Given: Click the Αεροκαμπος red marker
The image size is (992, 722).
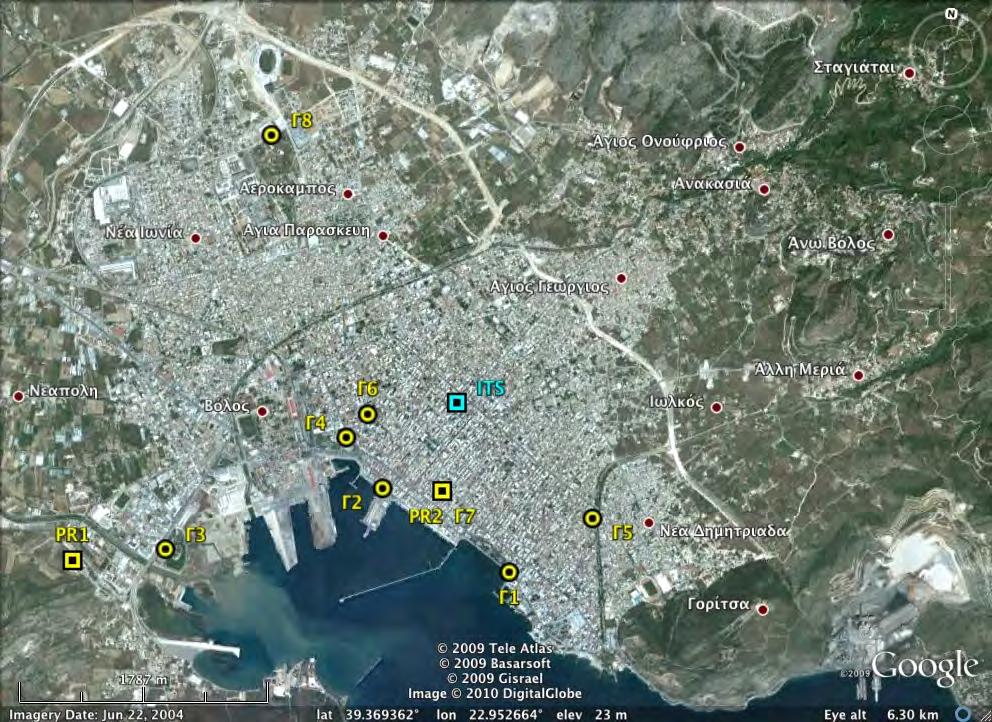Looking at the screenshot, I should [347, 194].
